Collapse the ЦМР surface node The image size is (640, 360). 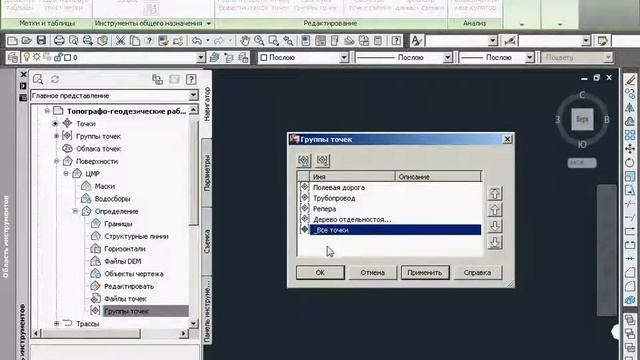coord(66,173)
